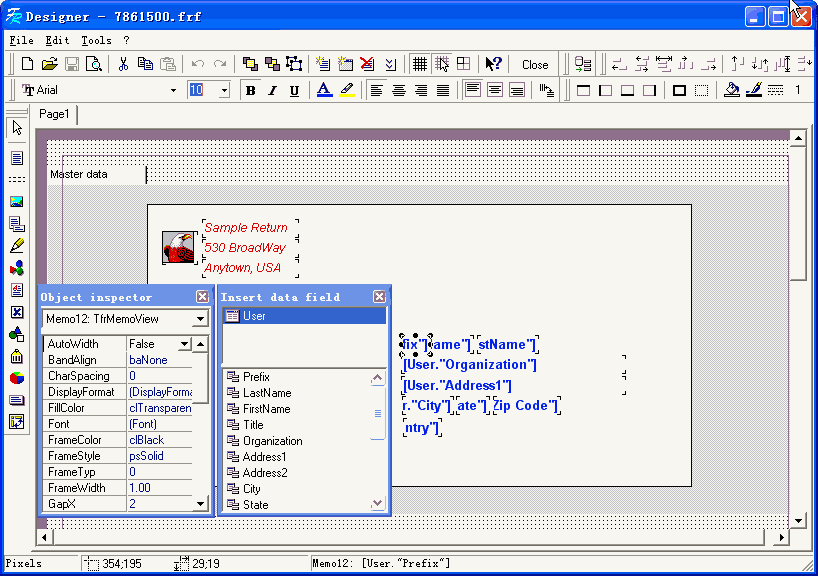Click the highlight text icon

(x=346, y=90)
